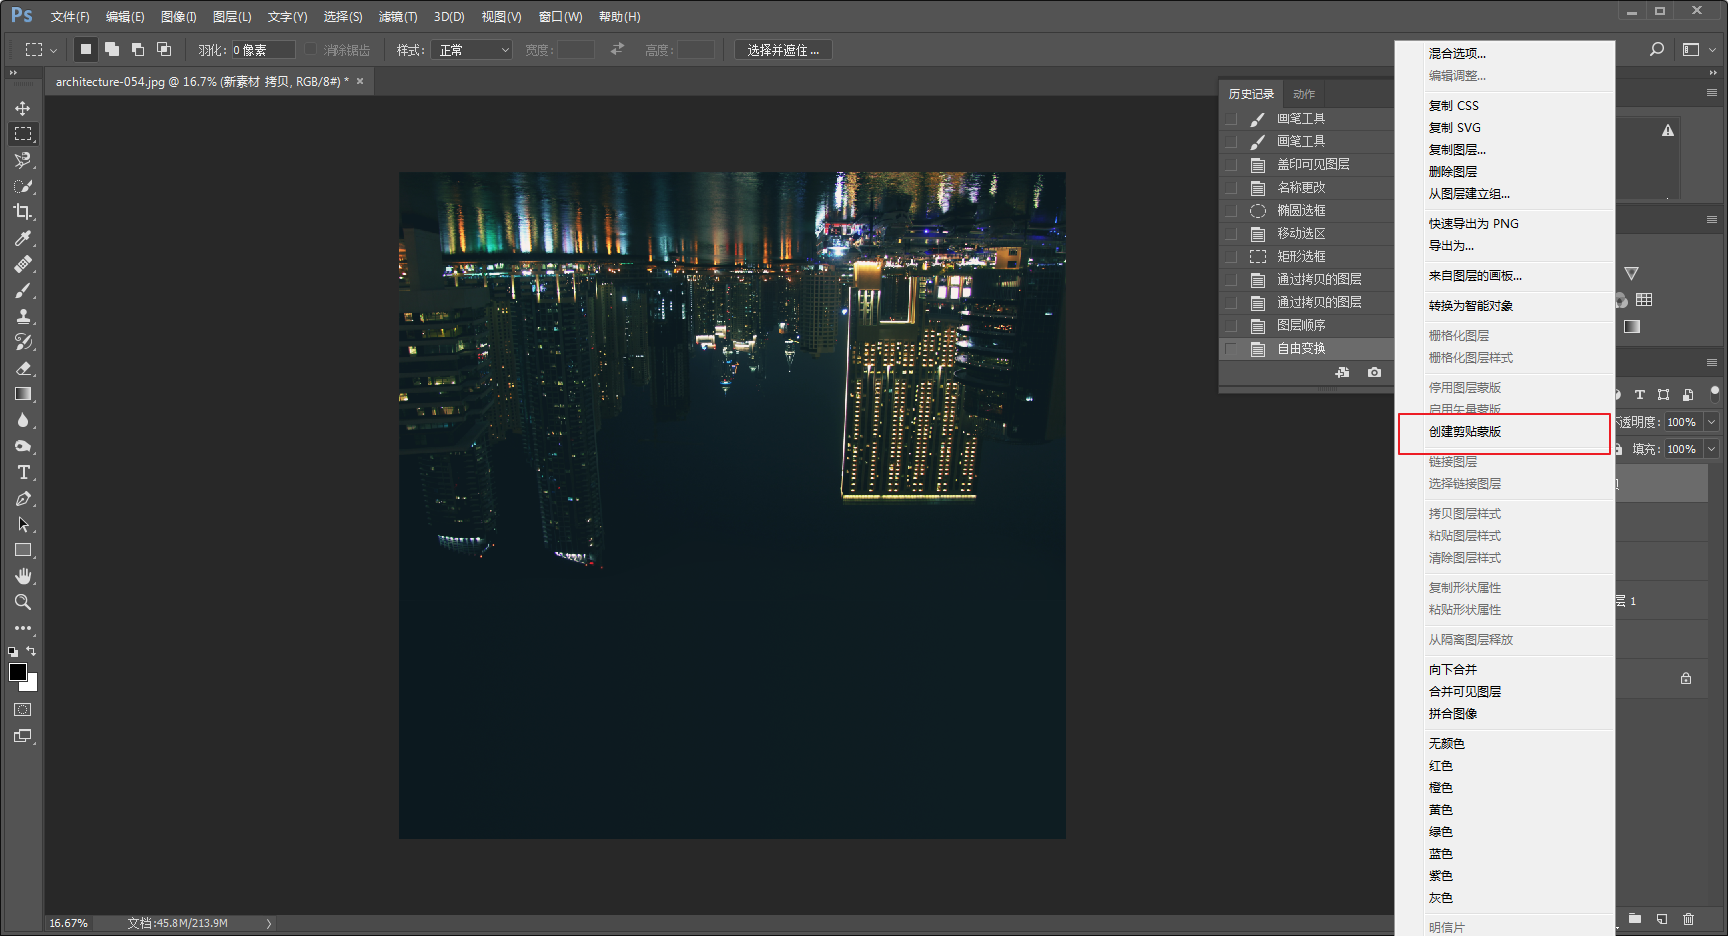Screen dimensions: 1728x936
Task: Select the History Brush tool
Action: 23,342
